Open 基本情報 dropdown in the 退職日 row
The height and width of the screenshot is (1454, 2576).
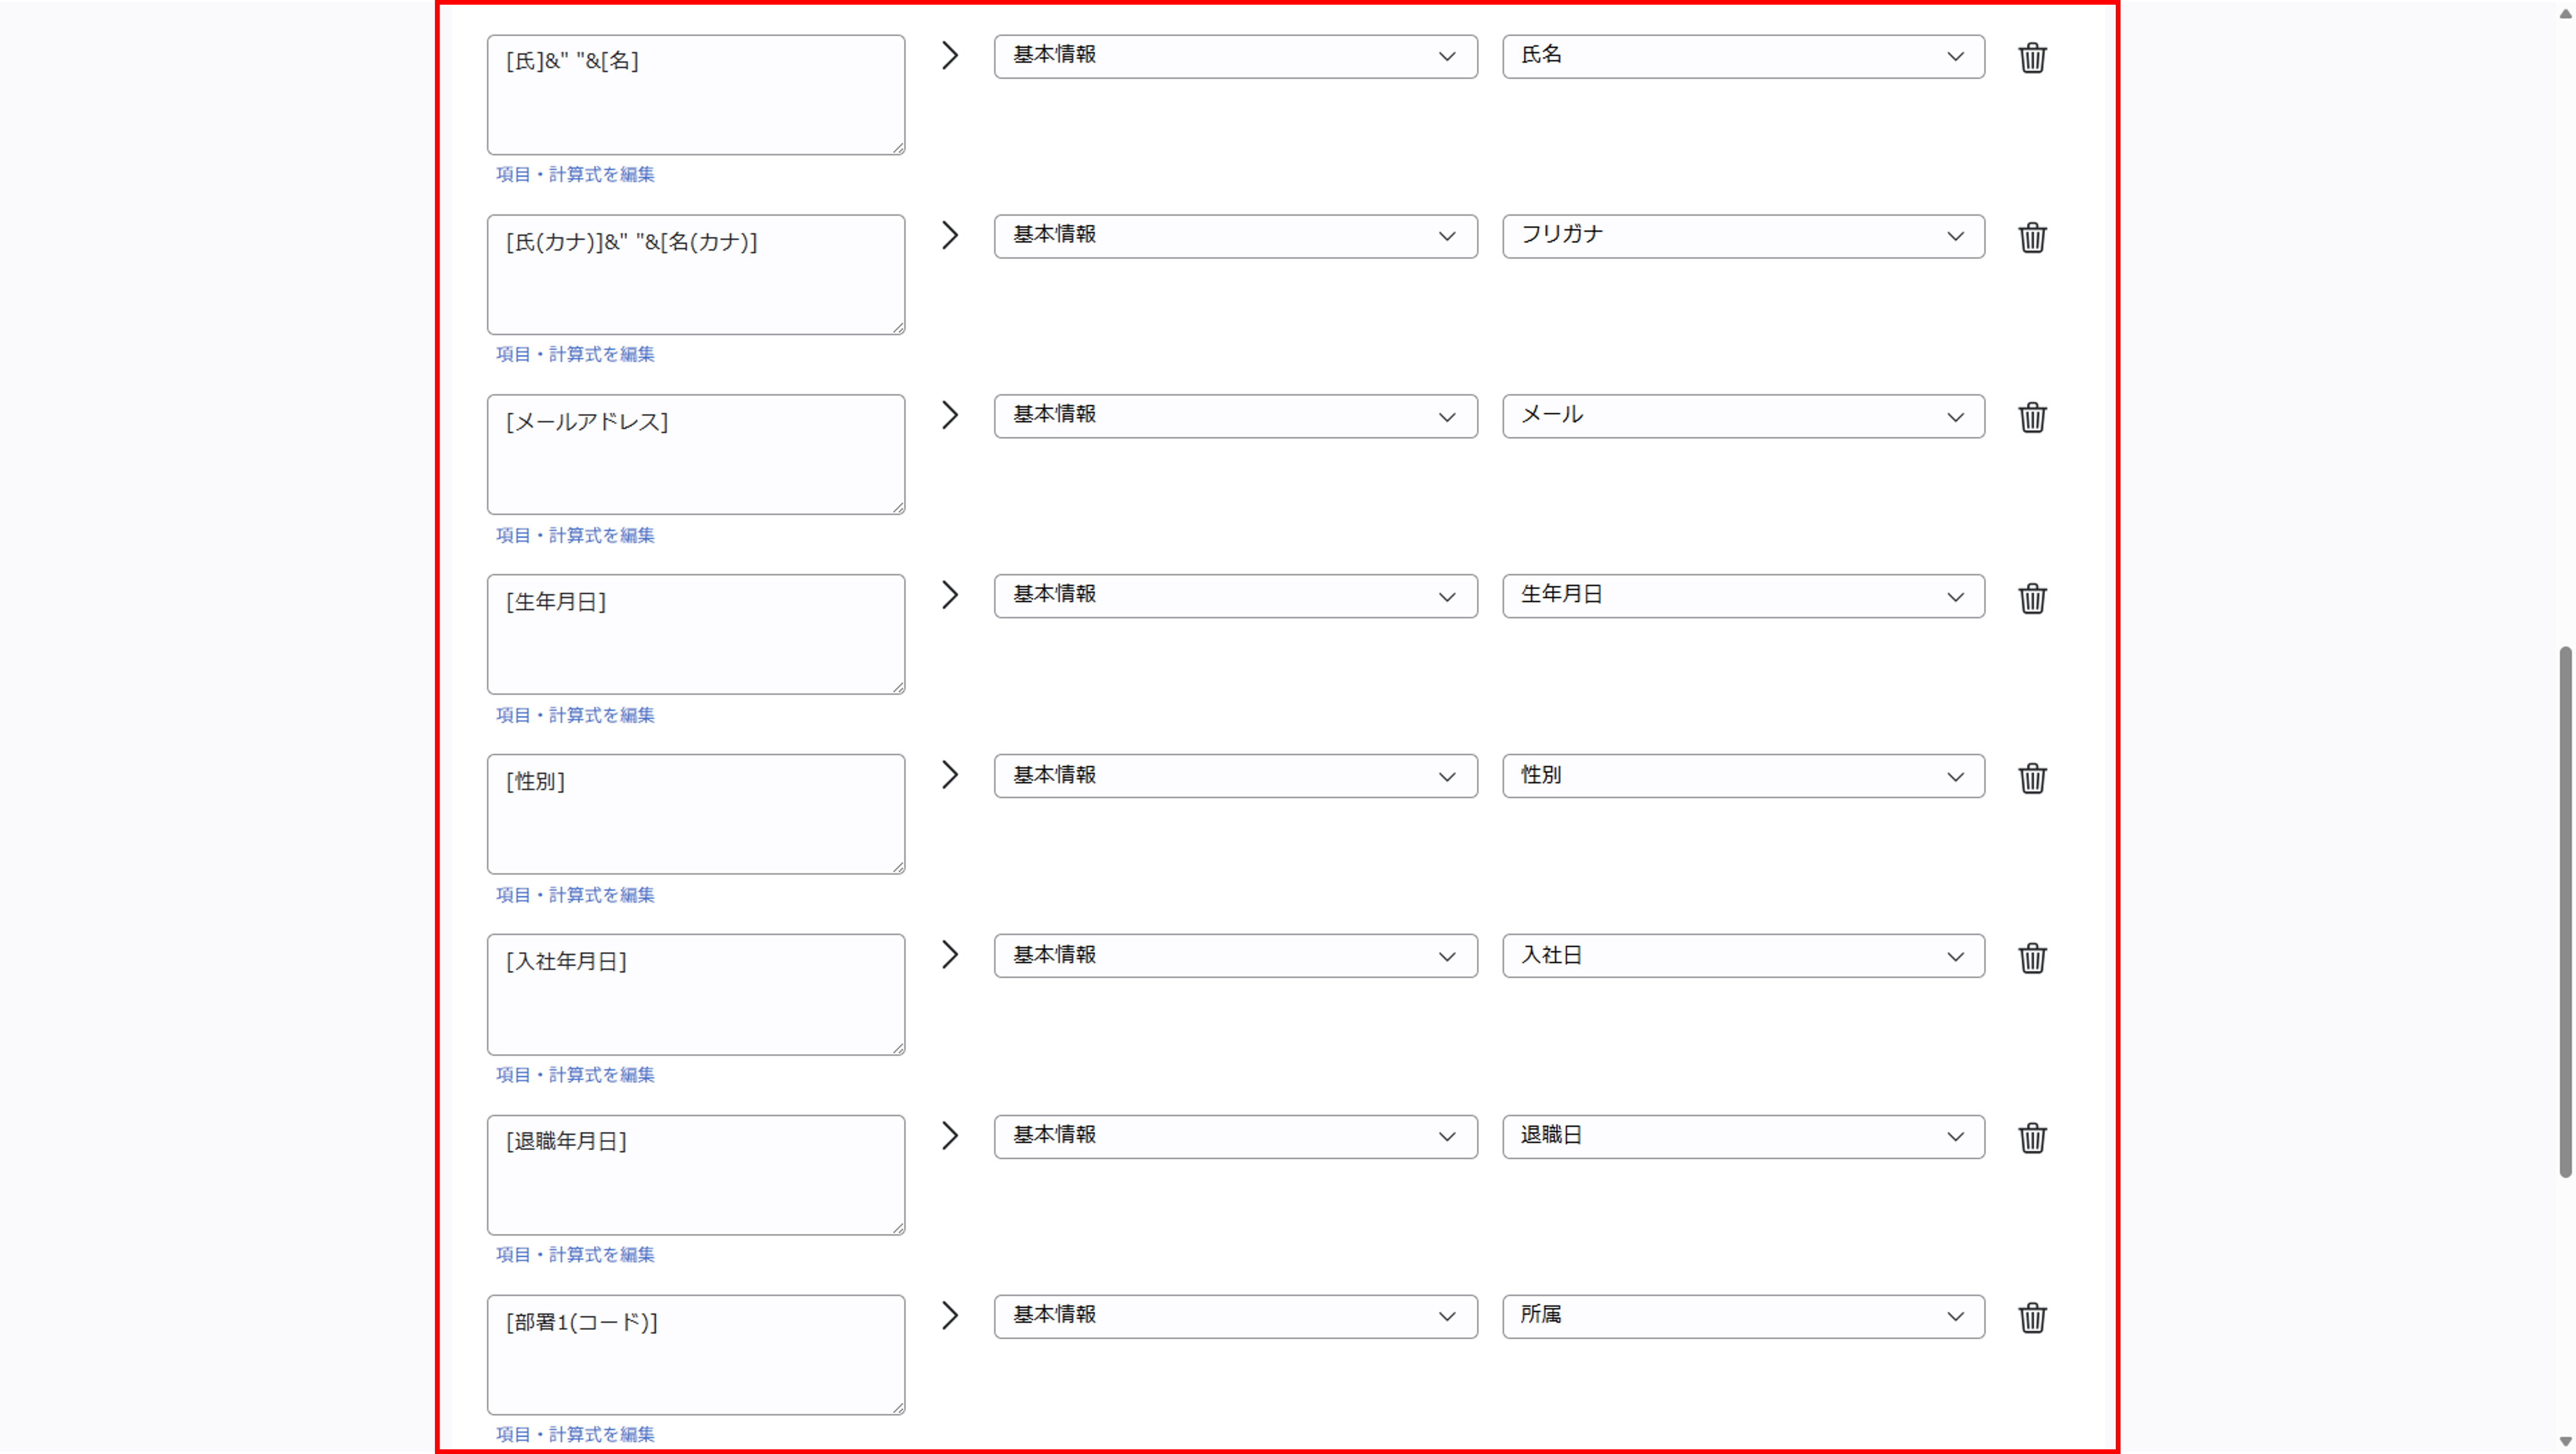pos(1235,1137)
